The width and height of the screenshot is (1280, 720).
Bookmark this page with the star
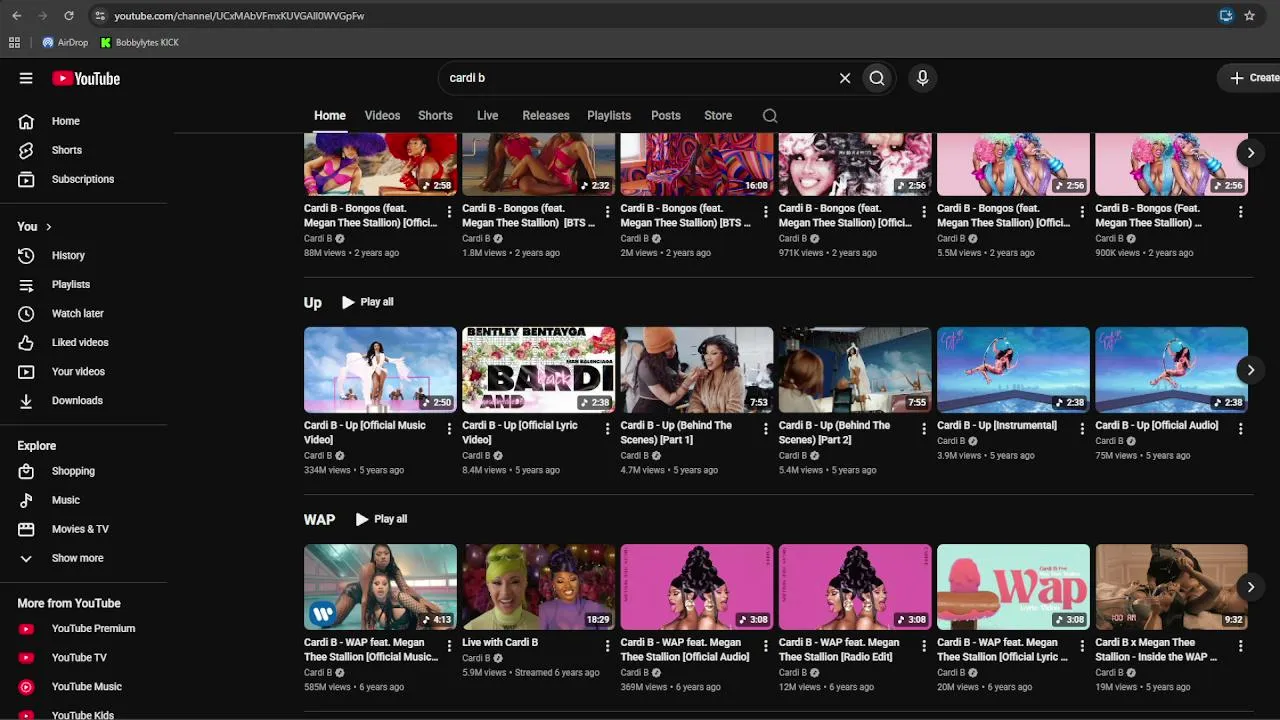click(x=1249, y=16)
